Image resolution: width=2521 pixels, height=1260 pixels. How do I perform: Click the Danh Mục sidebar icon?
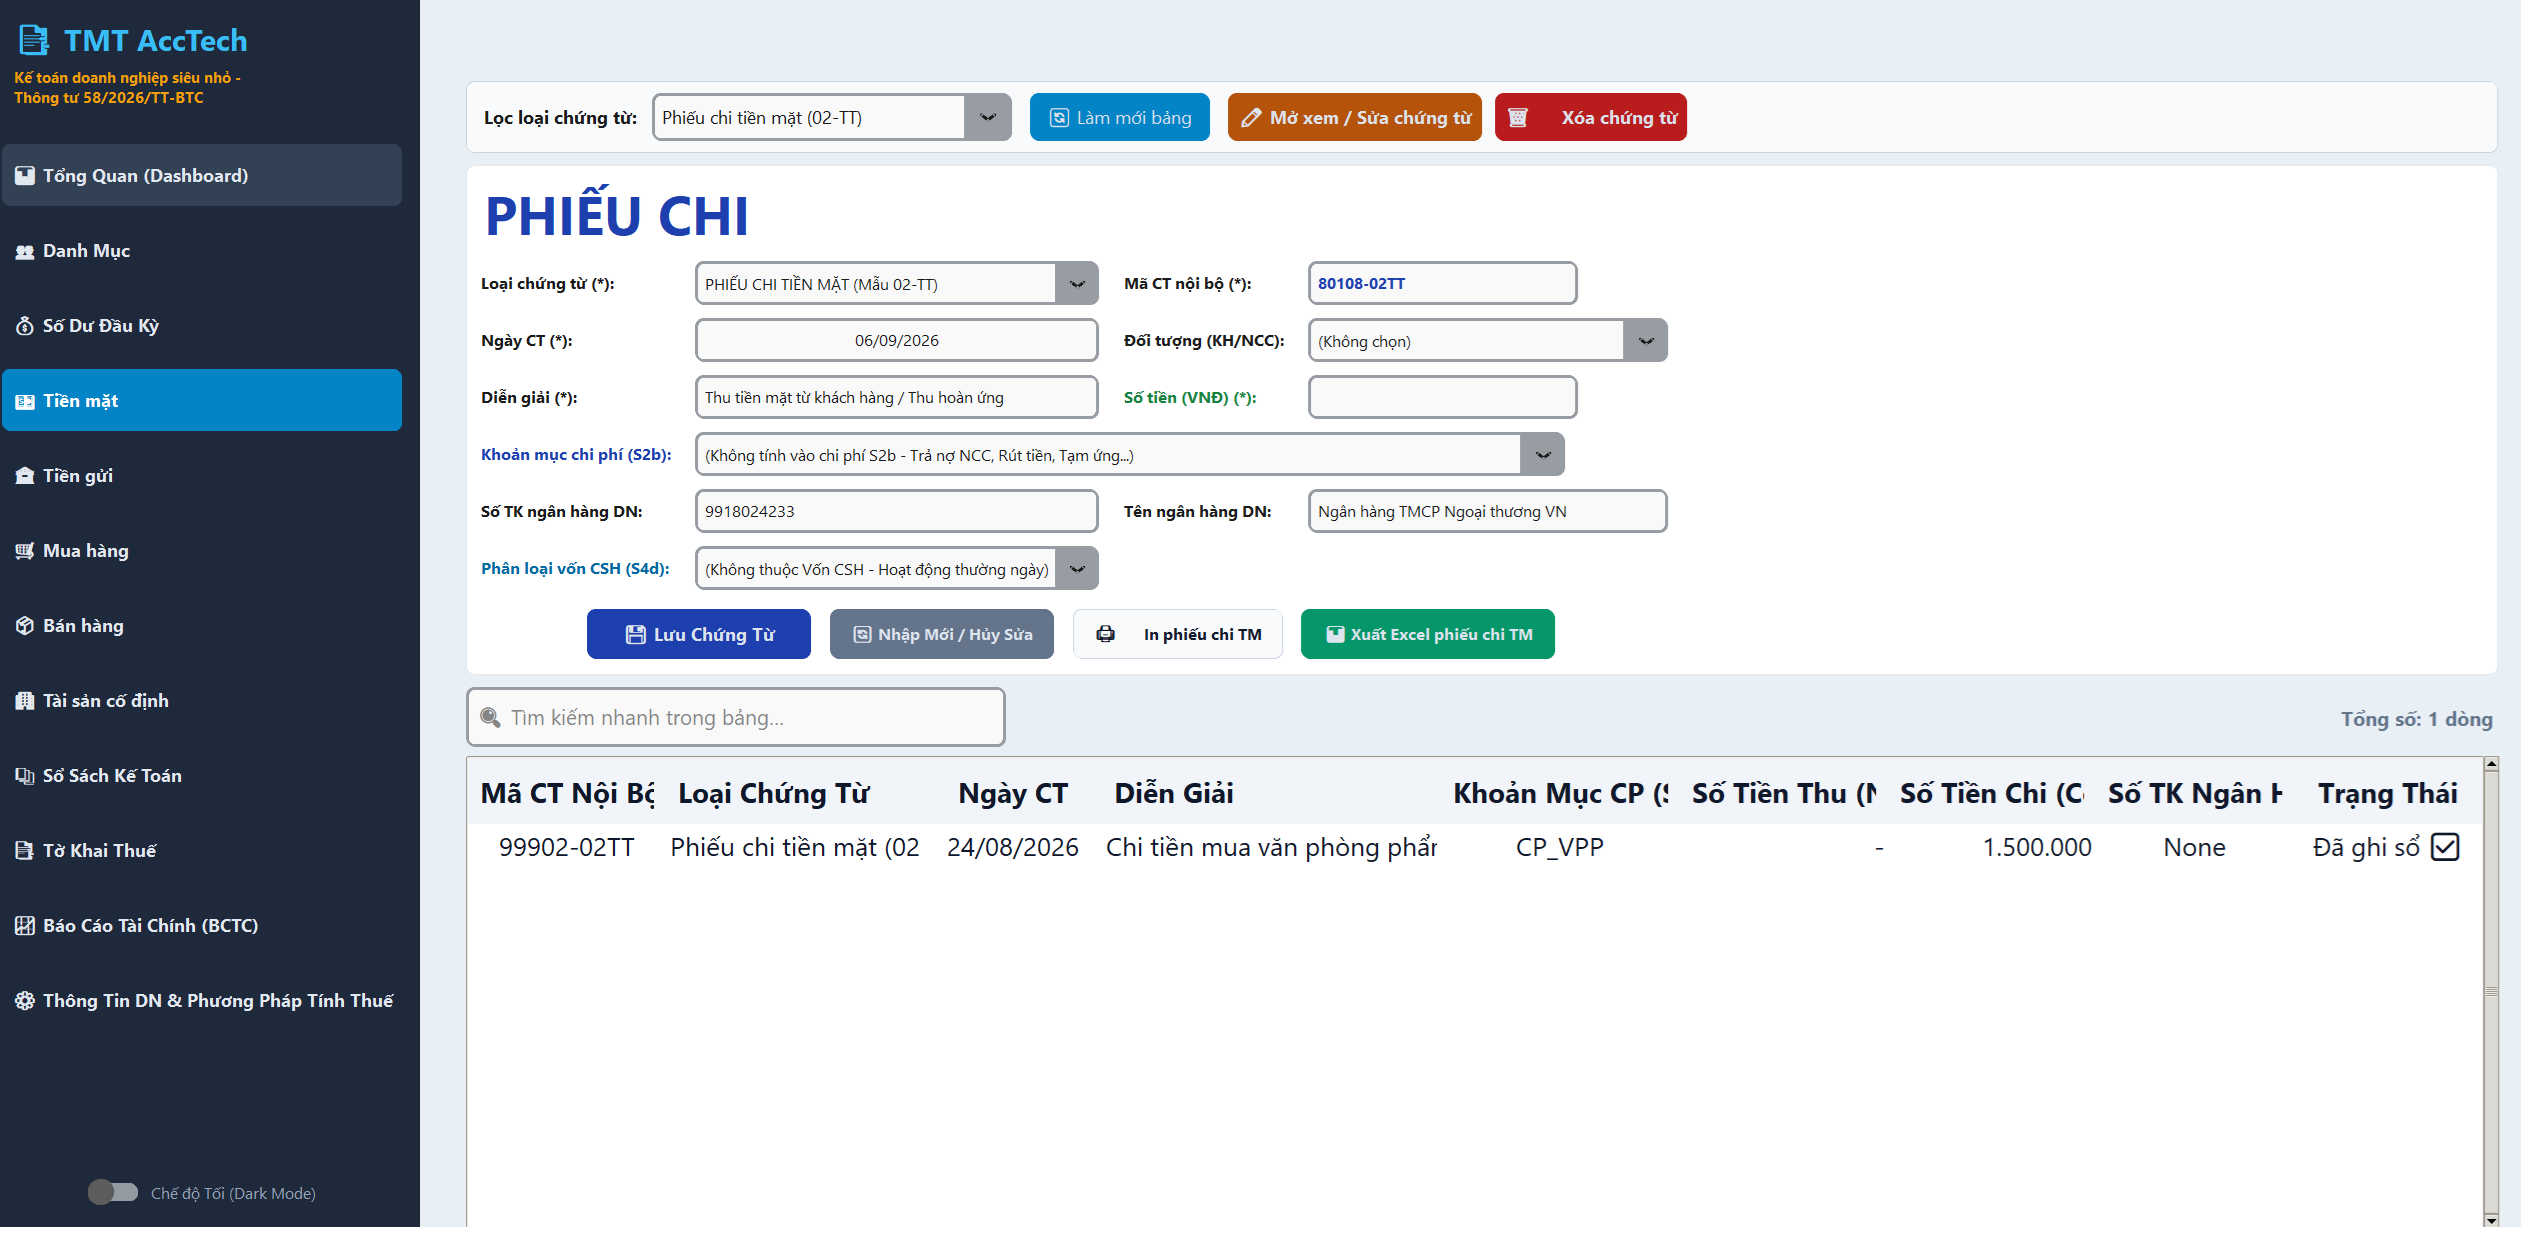point(25,251)
